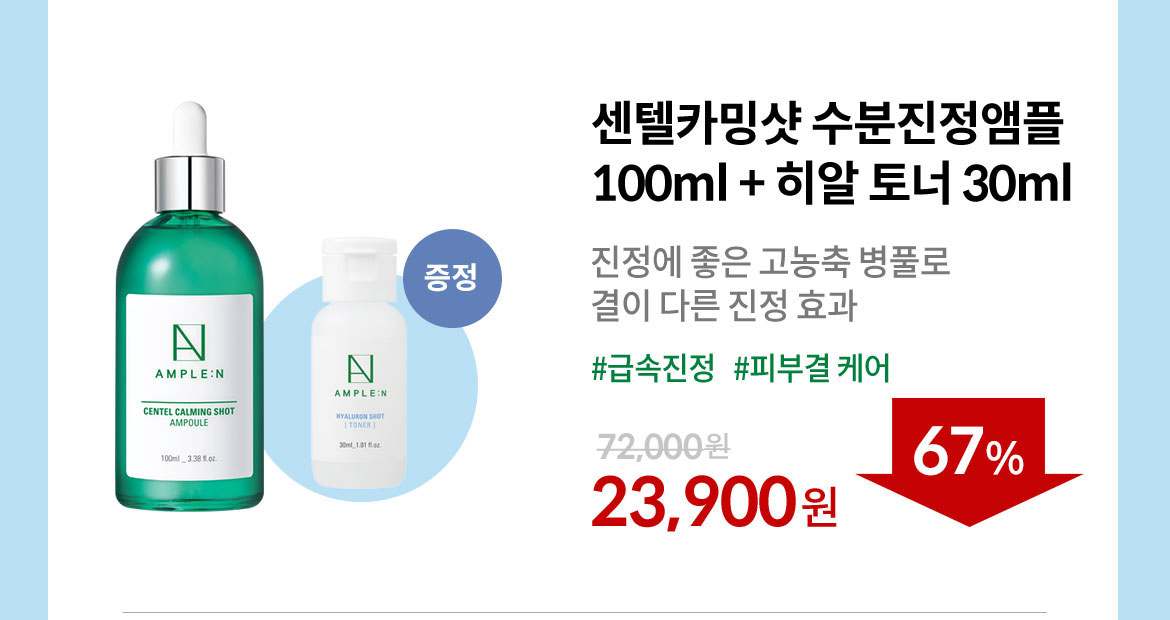Click the HYALURON SHOT TONER label text
Screen dimensions: 1170x620
(x=360, y=420)
